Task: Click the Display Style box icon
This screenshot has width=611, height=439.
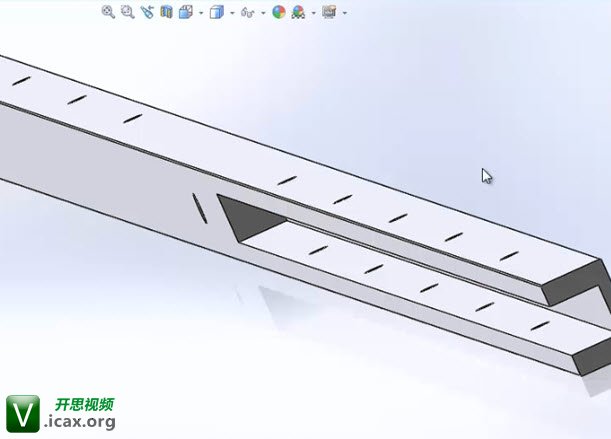Action: click(217, 12)
